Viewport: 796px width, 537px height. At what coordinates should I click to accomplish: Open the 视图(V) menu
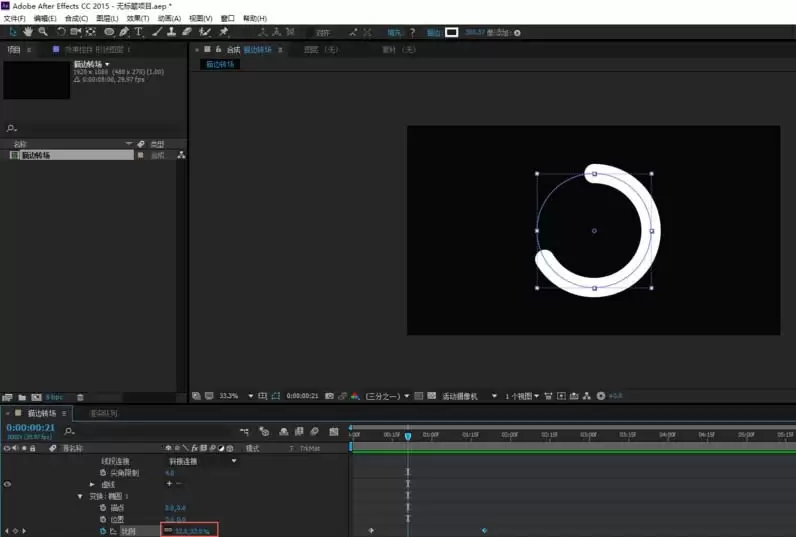(201, 18)
